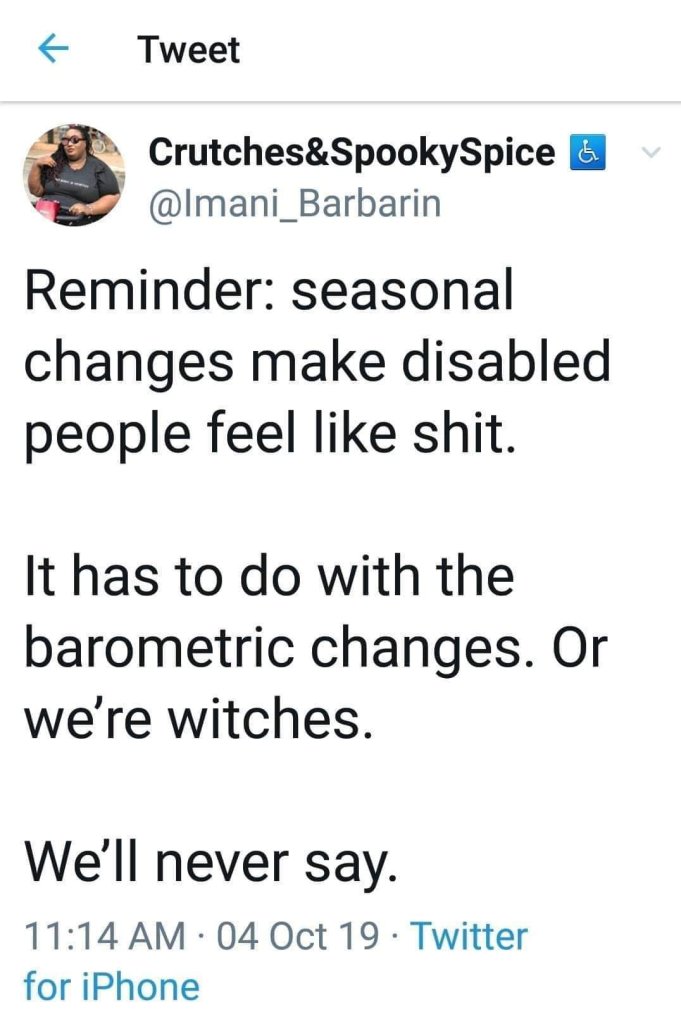The image size is (681, 1024).
Task: Select the "Reminder: seasonal" first tweet line
Action: [267, 293]
